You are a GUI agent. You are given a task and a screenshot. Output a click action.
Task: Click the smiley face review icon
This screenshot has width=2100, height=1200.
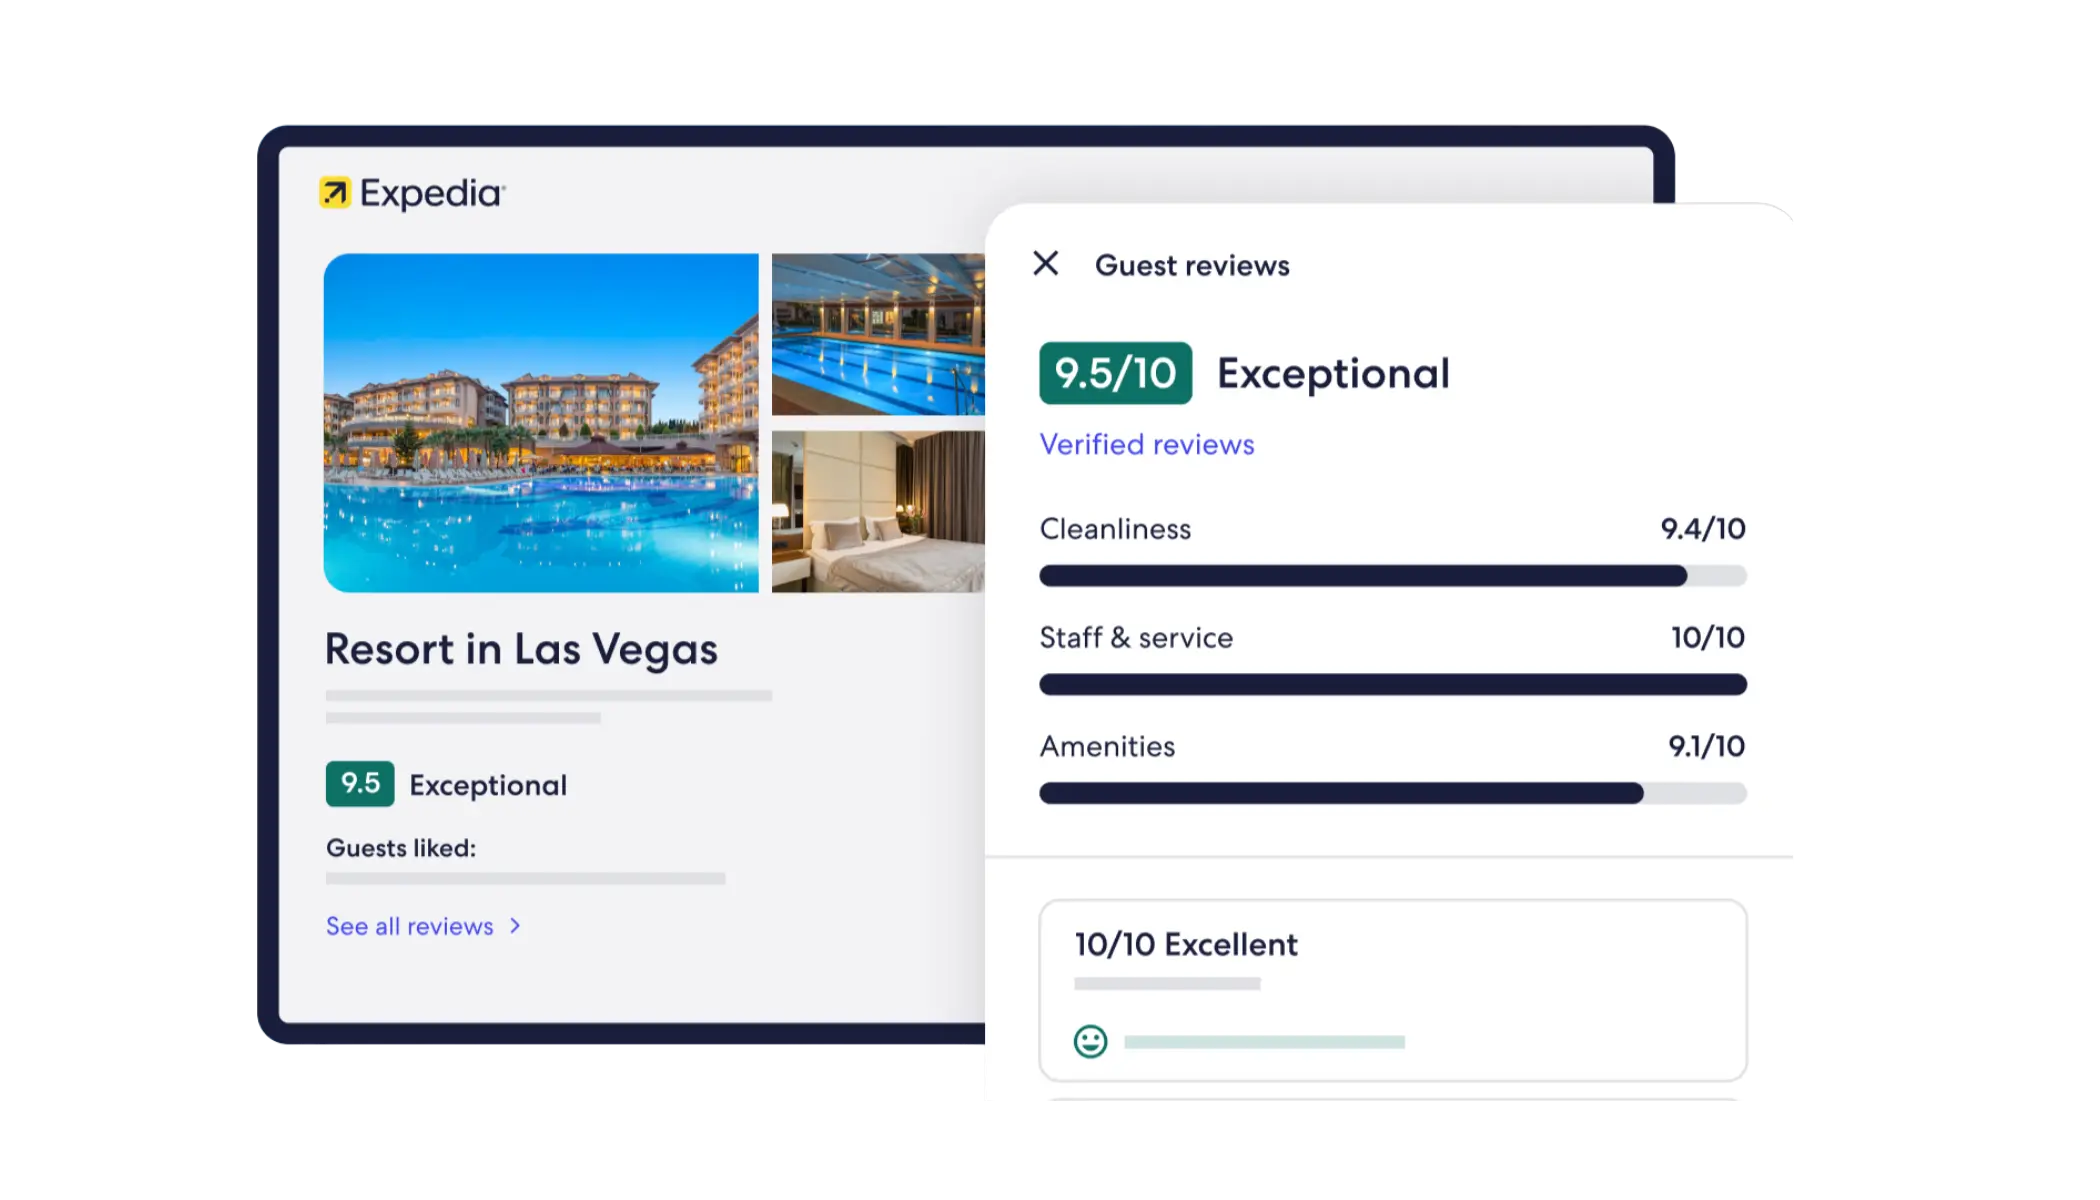[1092, 1042]
